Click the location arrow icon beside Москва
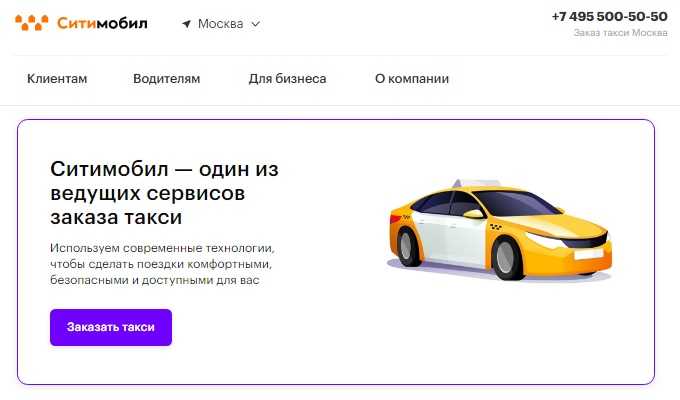This screenshot has height=400, width=680. pos(186,24)
